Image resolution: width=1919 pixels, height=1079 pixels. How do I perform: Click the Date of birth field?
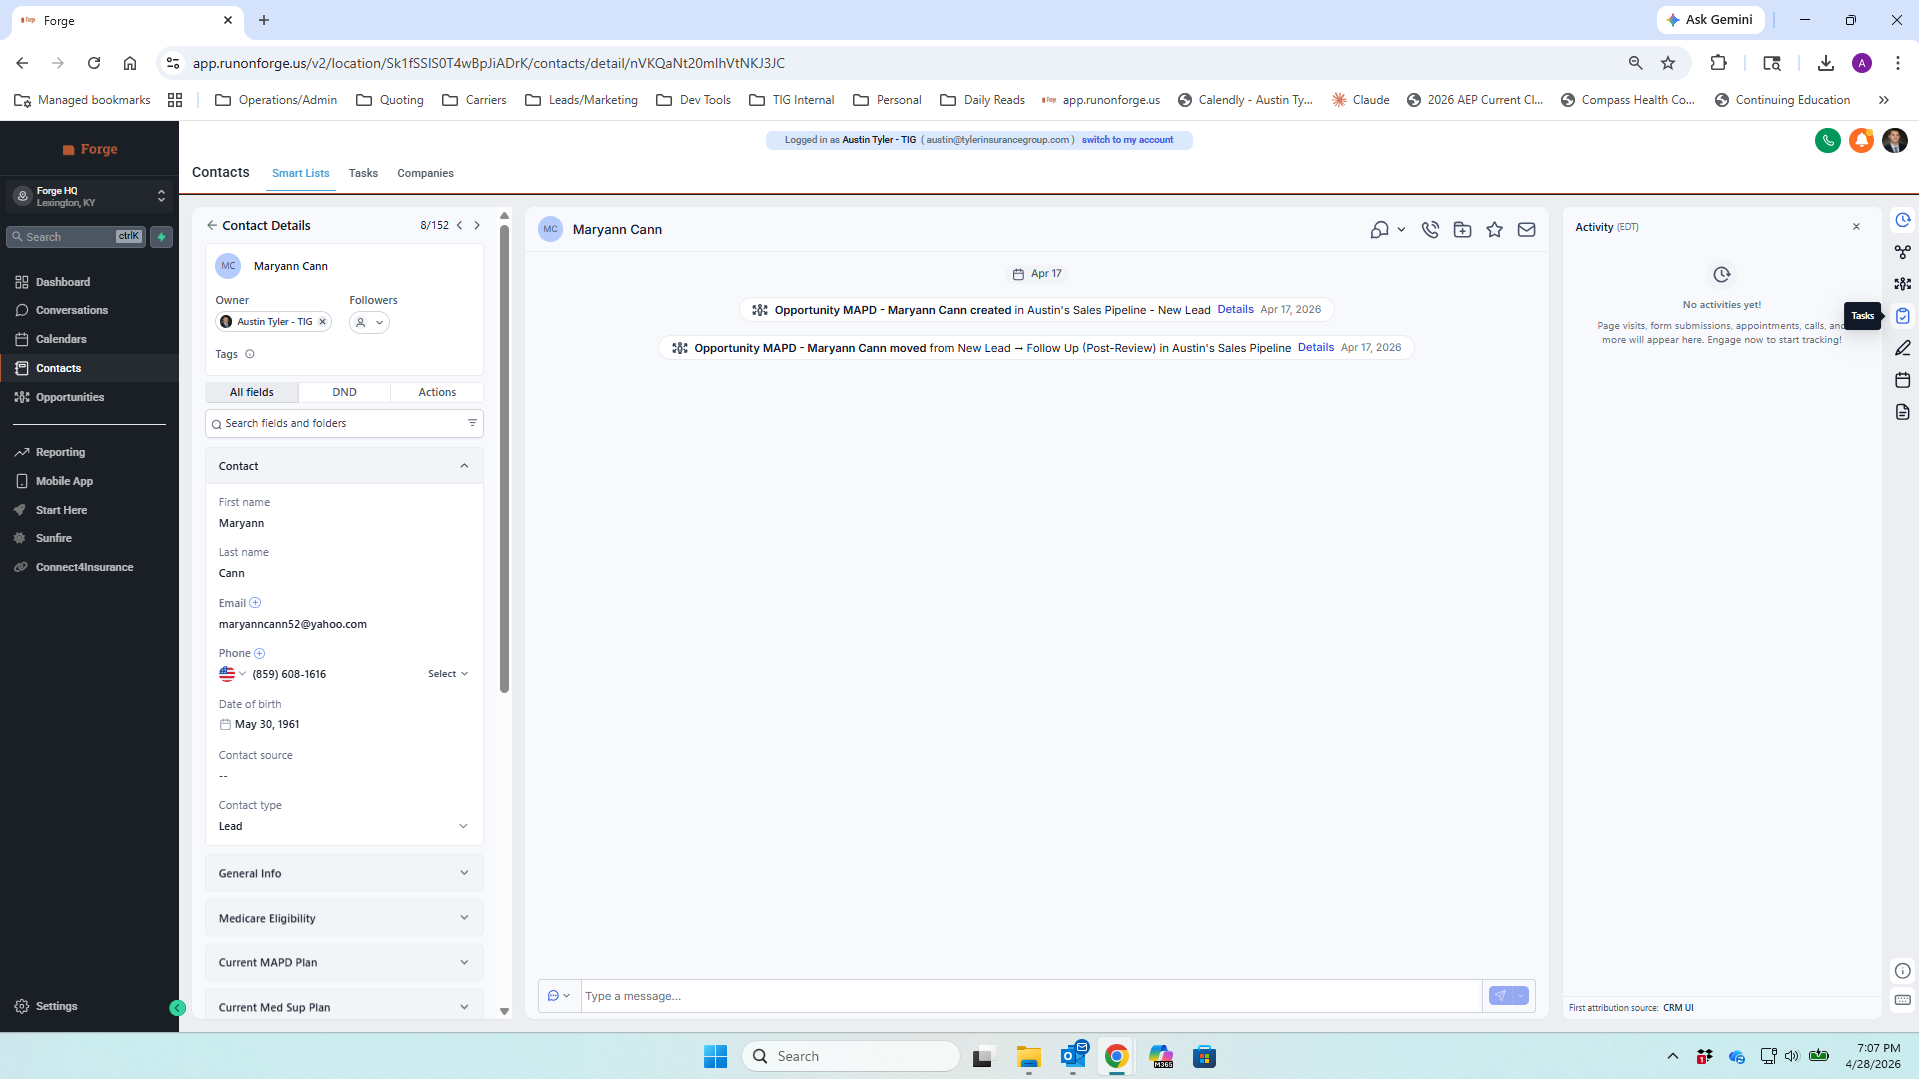(x=344, y=725)
